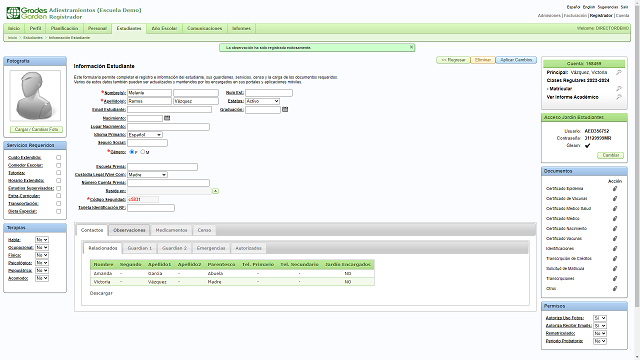Click the Salir link
640x360 pixels.
[x=624, y=7]
